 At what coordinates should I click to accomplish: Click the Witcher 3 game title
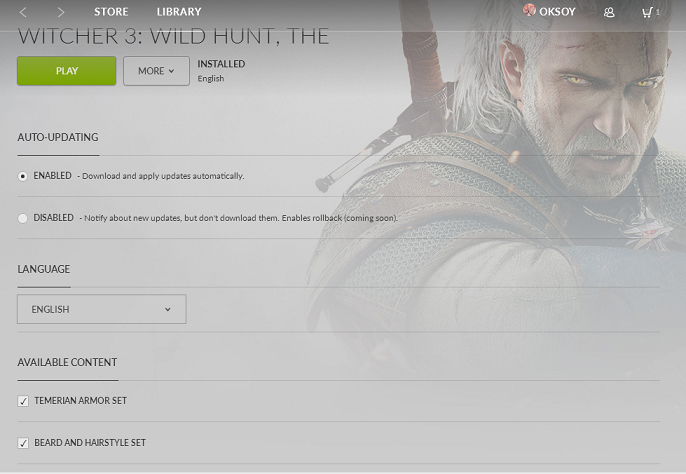[x=173, y=36]
